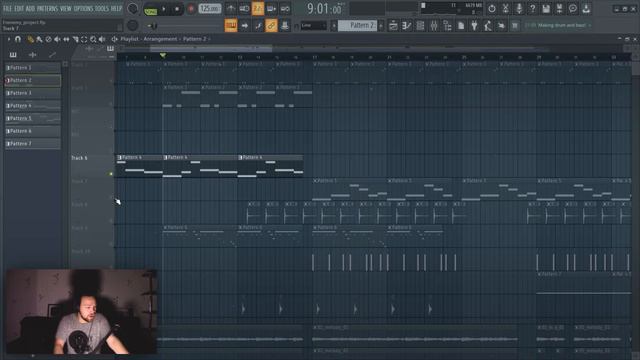Toggle the orange link icon
The width and height of the screenshot is (640, 360).
[x=271, y=26]
